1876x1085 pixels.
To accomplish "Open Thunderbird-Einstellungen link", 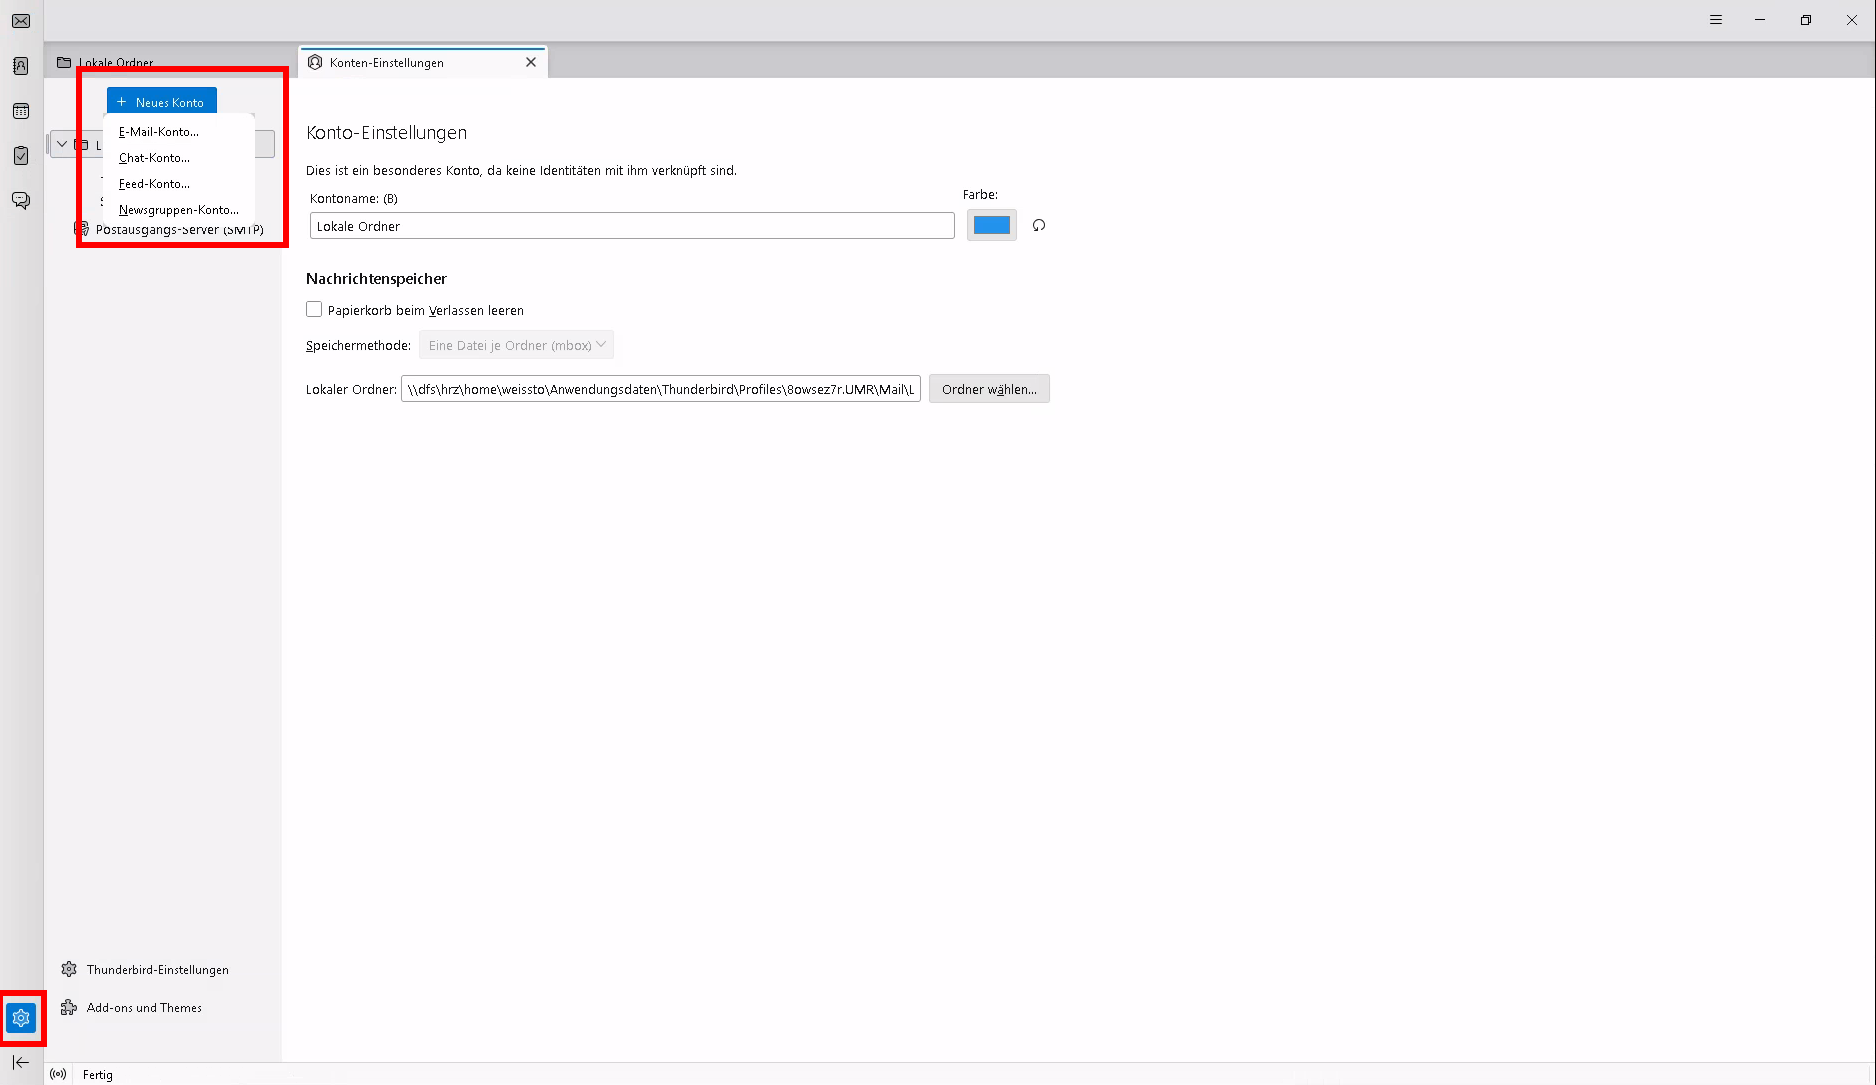I will [x=157, y=970].
